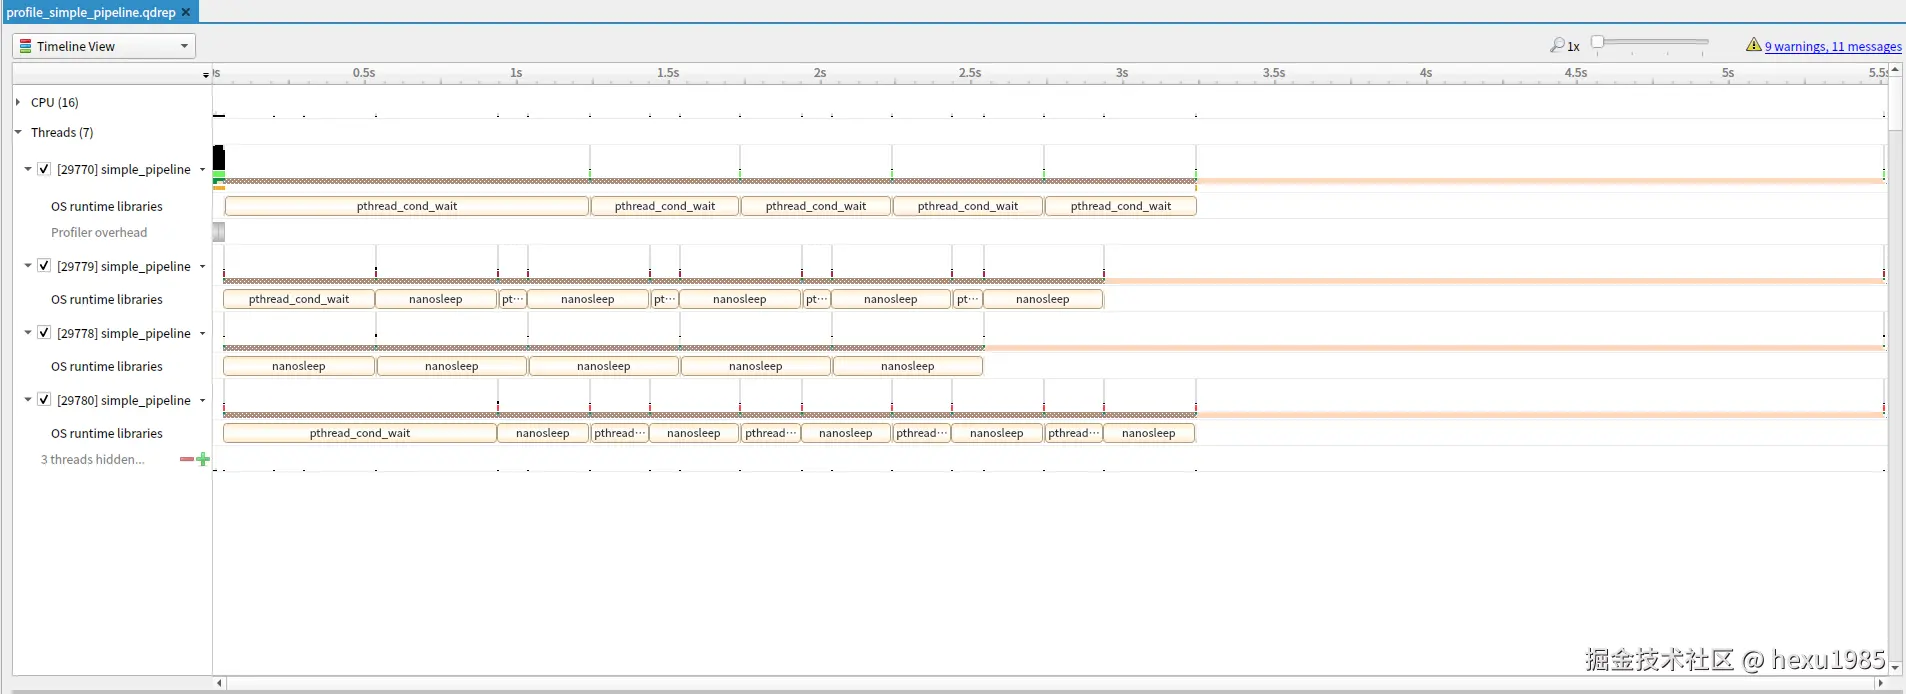The image size is (1906, 694).
Task: Open the Timeline View dropdown
Action: click(x=104, y=46)
